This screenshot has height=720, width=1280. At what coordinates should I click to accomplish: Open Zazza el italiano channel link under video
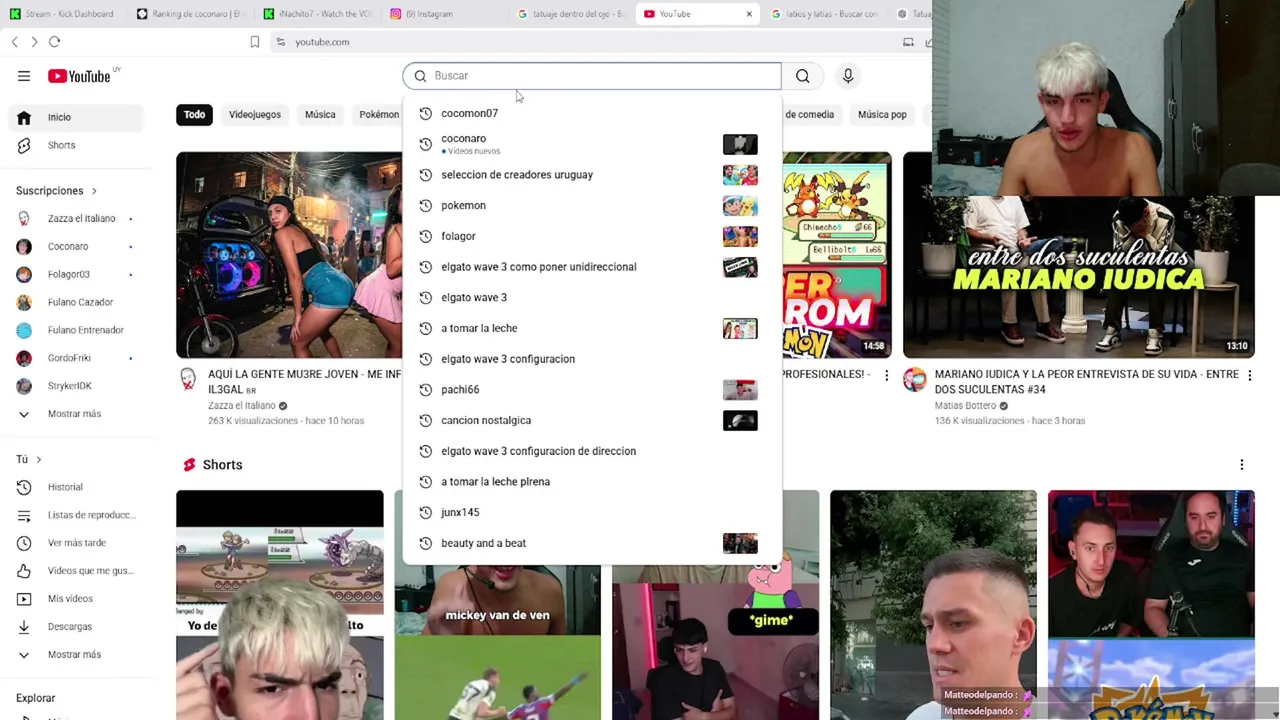[x=241, y=405]
